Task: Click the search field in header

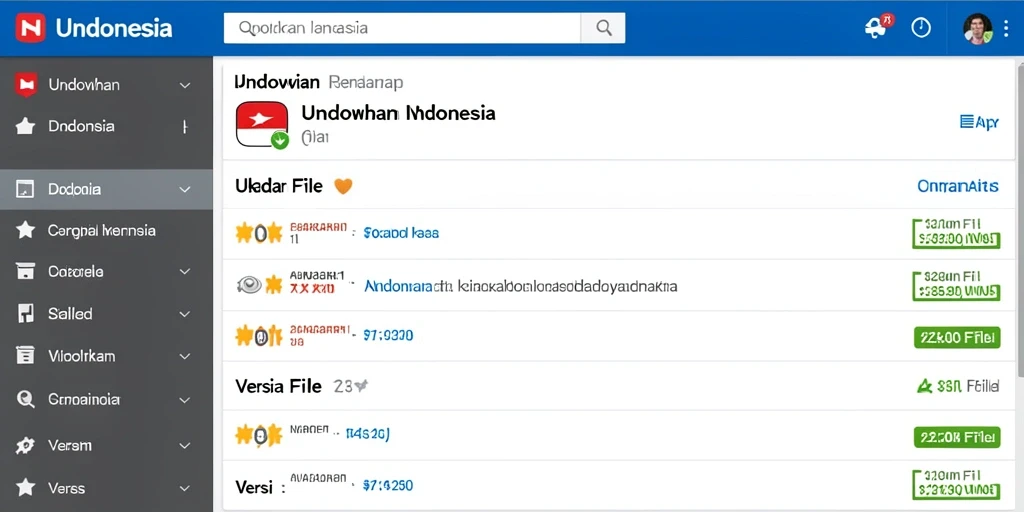Action: coord(402,28)
